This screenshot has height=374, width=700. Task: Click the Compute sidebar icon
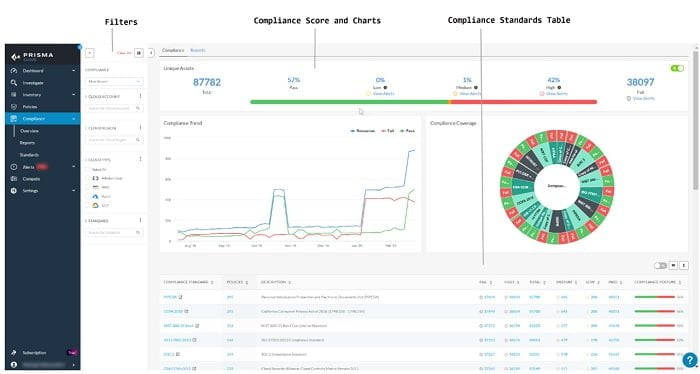(14, 179)
